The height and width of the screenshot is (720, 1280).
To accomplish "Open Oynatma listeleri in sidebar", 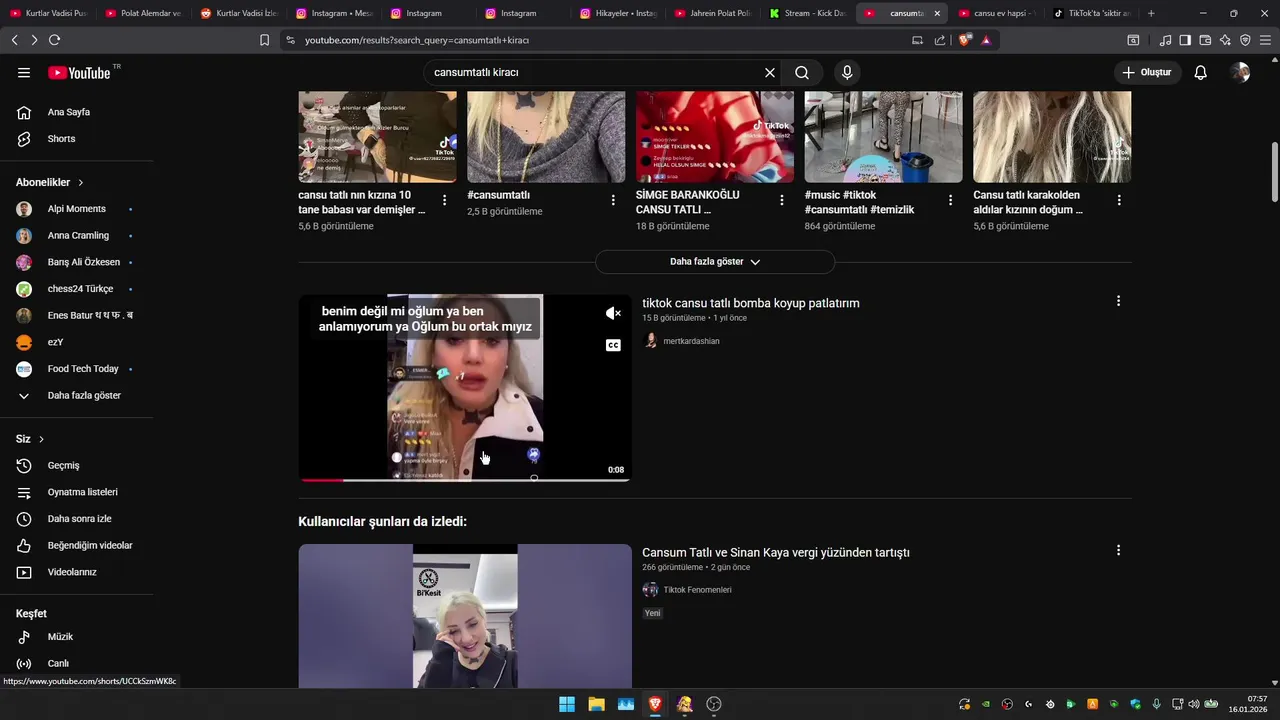I will coord(76,492).
